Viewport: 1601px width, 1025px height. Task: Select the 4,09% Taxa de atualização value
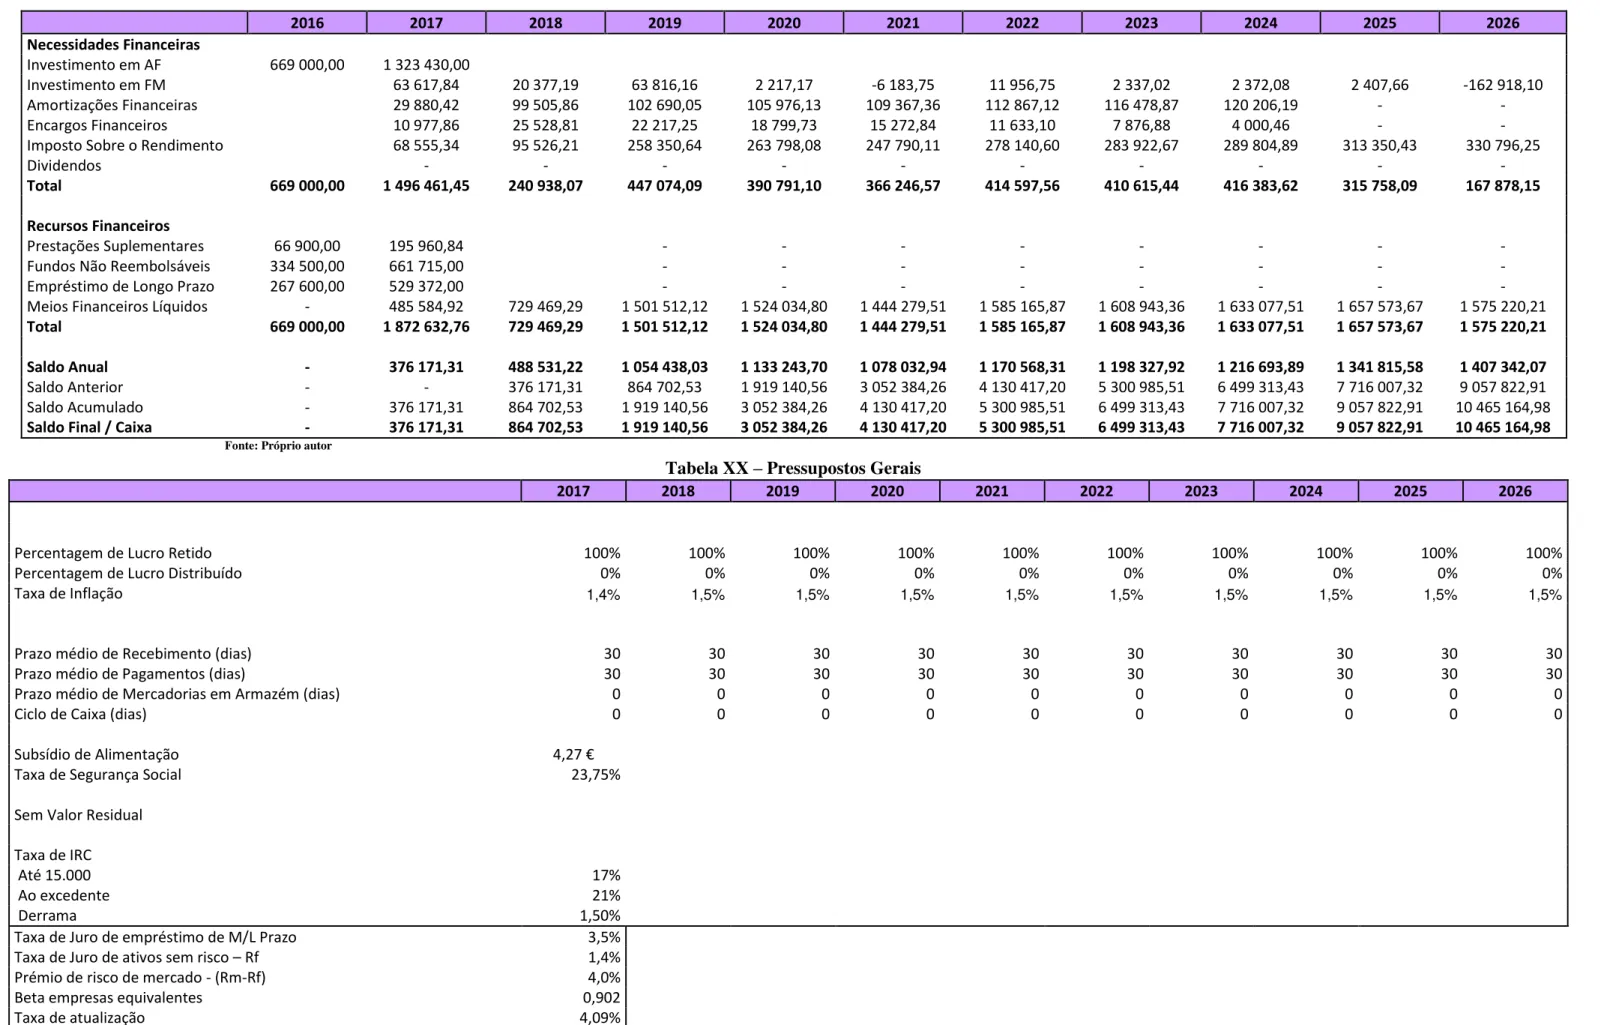600,1017
